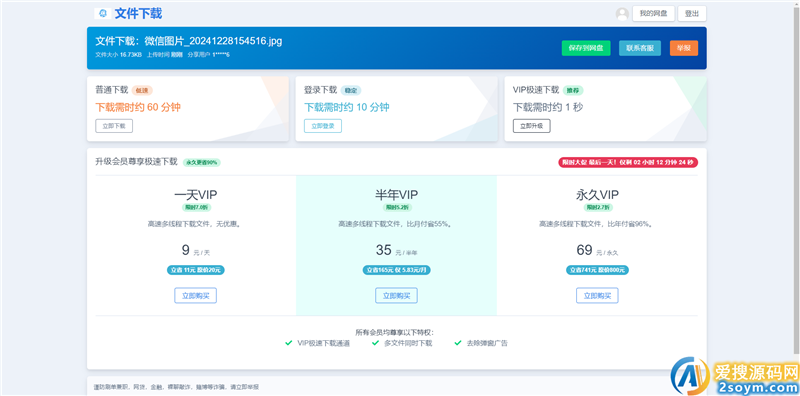This screenshot has width=800, height=396.
Task: Start normal download with 立即下载
Action: pos(114,126)
